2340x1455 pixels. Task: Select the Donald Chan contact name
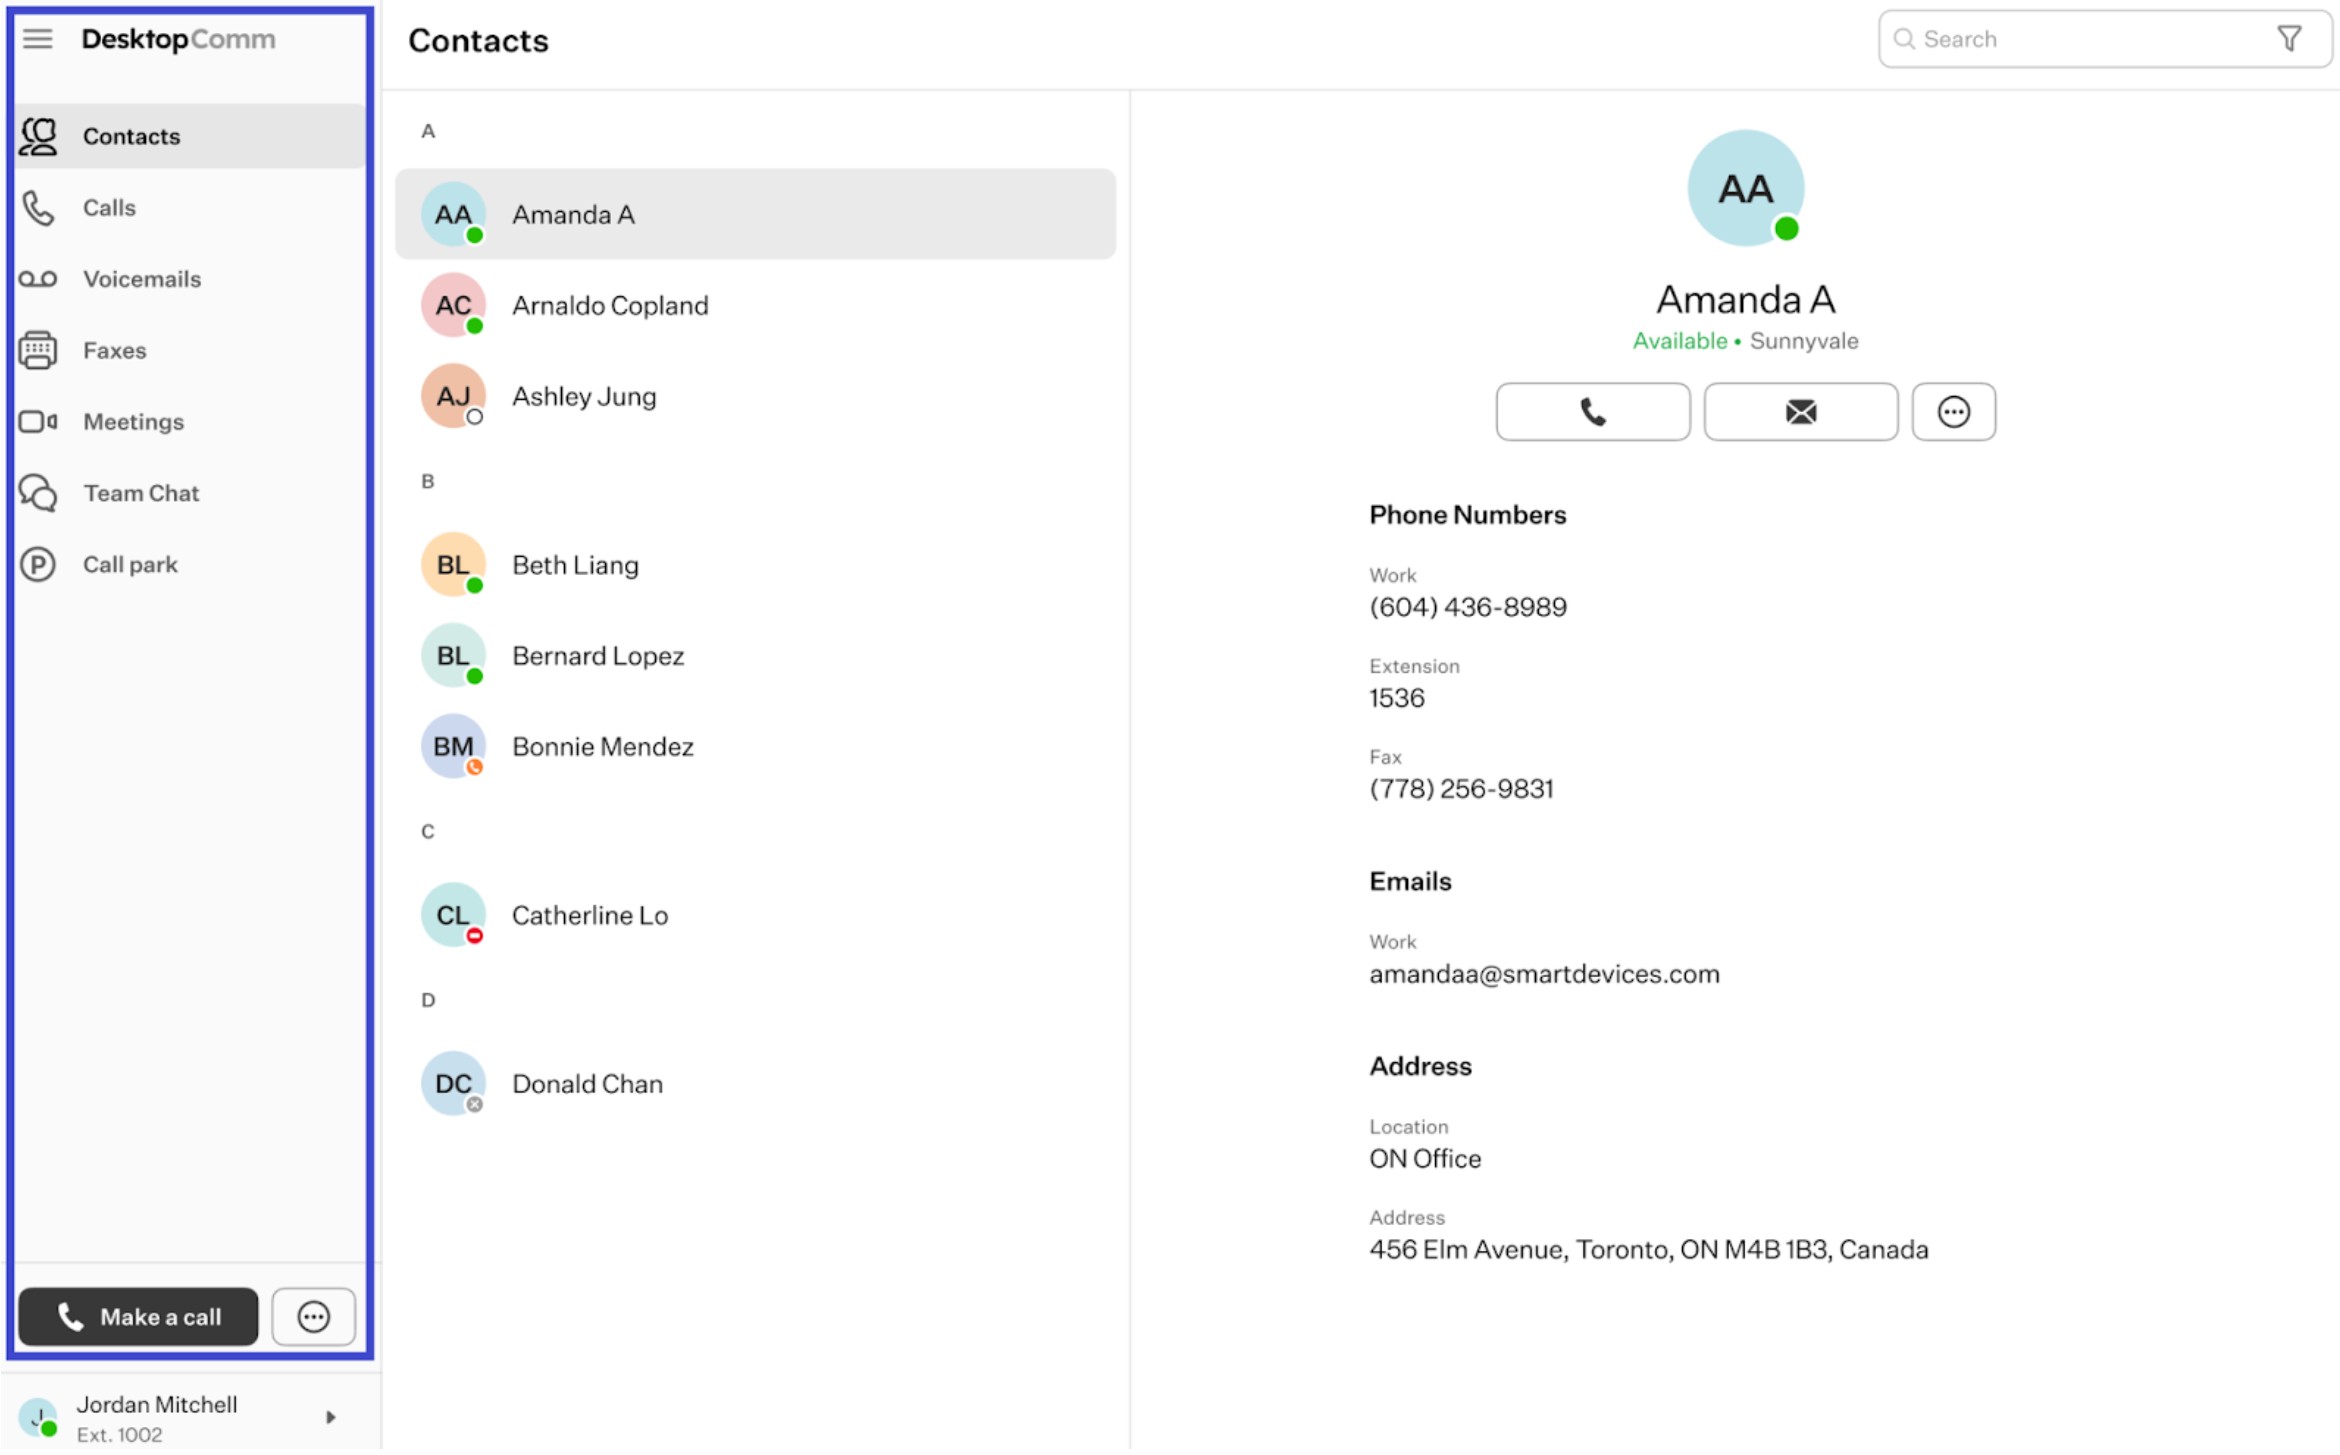[x=587, y=1086]
